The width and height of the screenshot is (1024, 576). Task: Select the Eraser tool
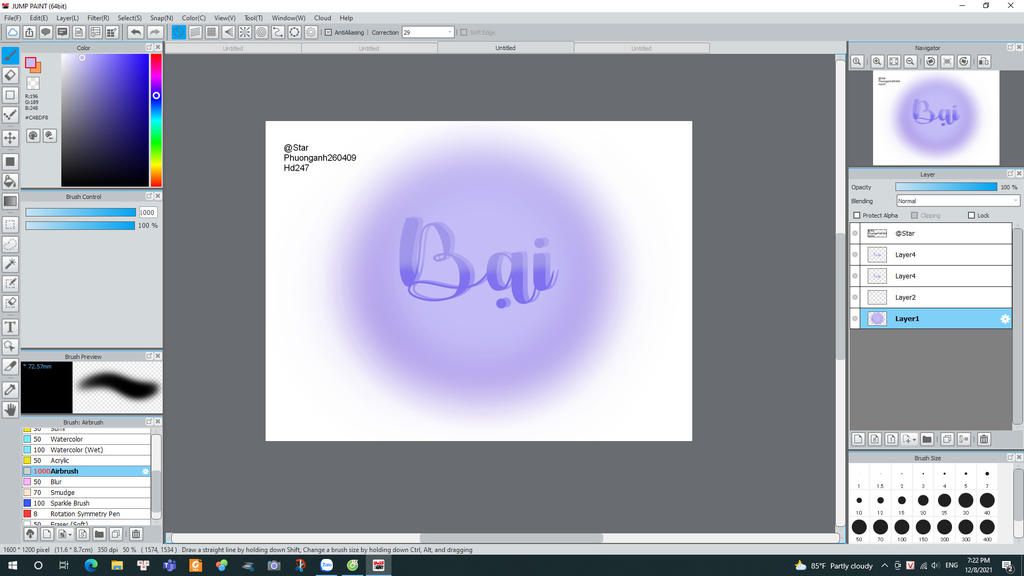[10, 75]
